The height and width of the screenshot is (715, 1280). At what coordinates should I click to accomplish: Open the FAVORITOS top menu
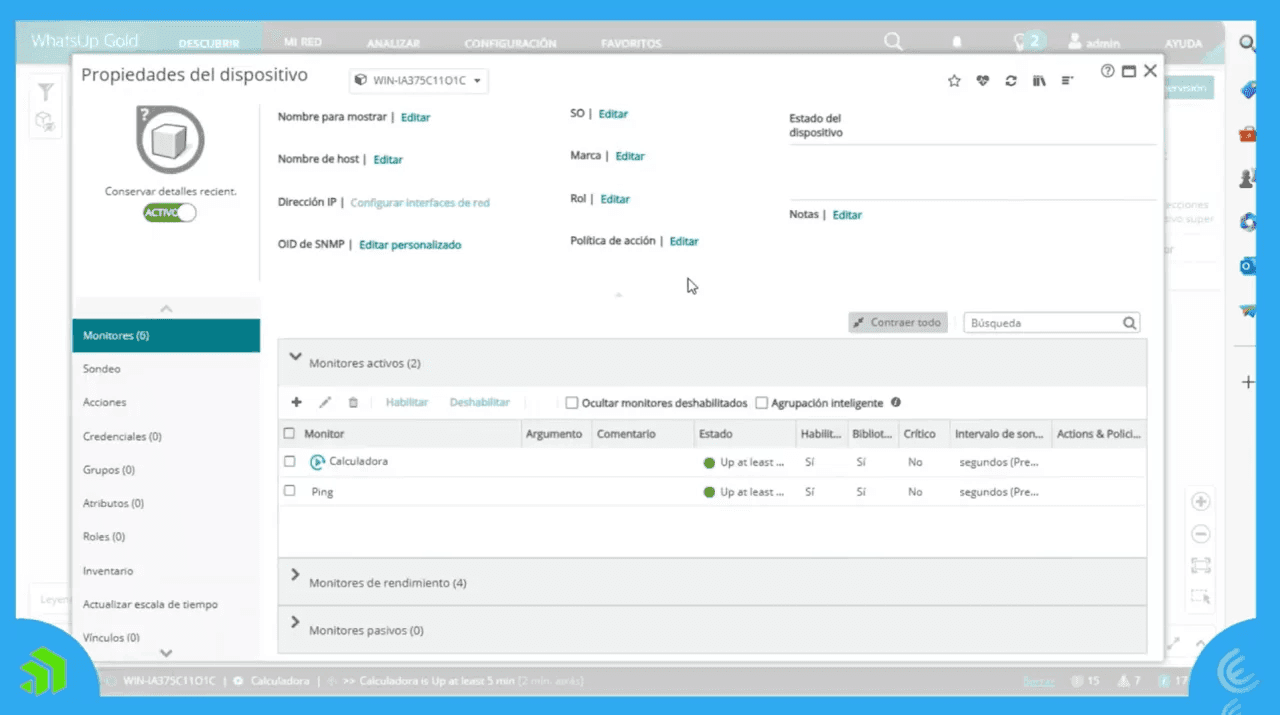click(x=631, y=44)
